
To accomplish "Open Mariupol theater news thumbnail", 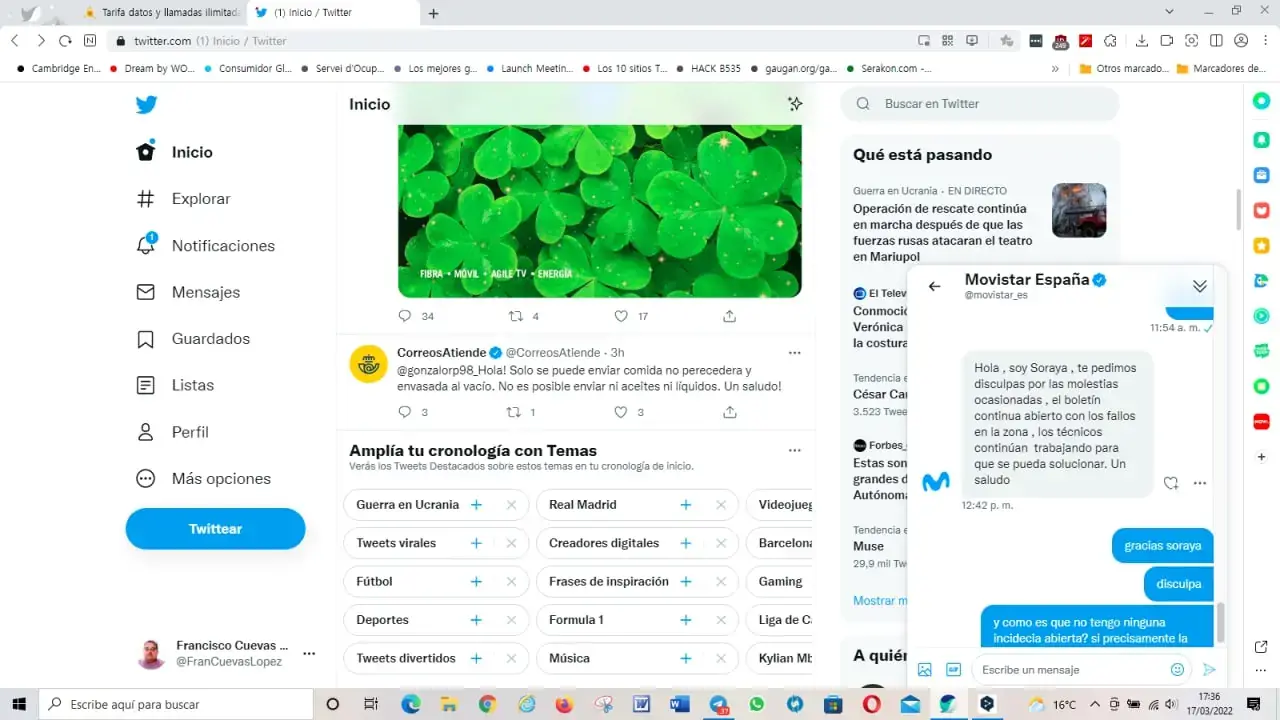I will click(1079, 210).
